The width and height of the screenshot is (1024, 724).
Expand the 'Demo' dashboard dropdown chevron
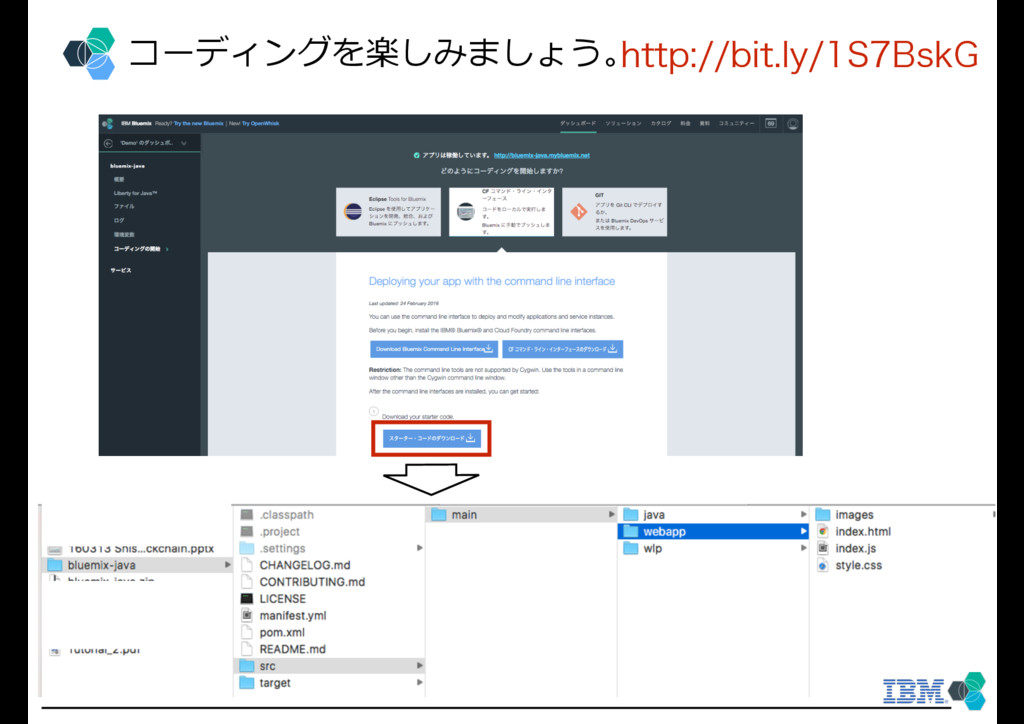pos(184,143)
